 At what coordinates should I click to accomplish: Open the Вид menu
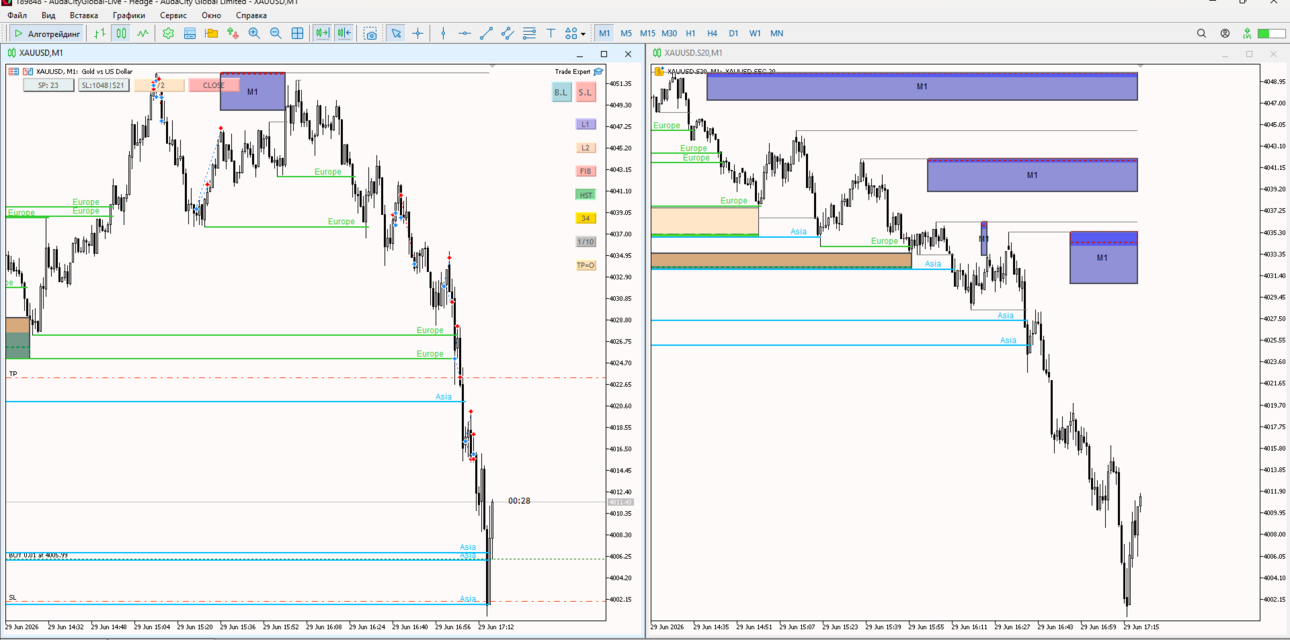coord(48,15)
